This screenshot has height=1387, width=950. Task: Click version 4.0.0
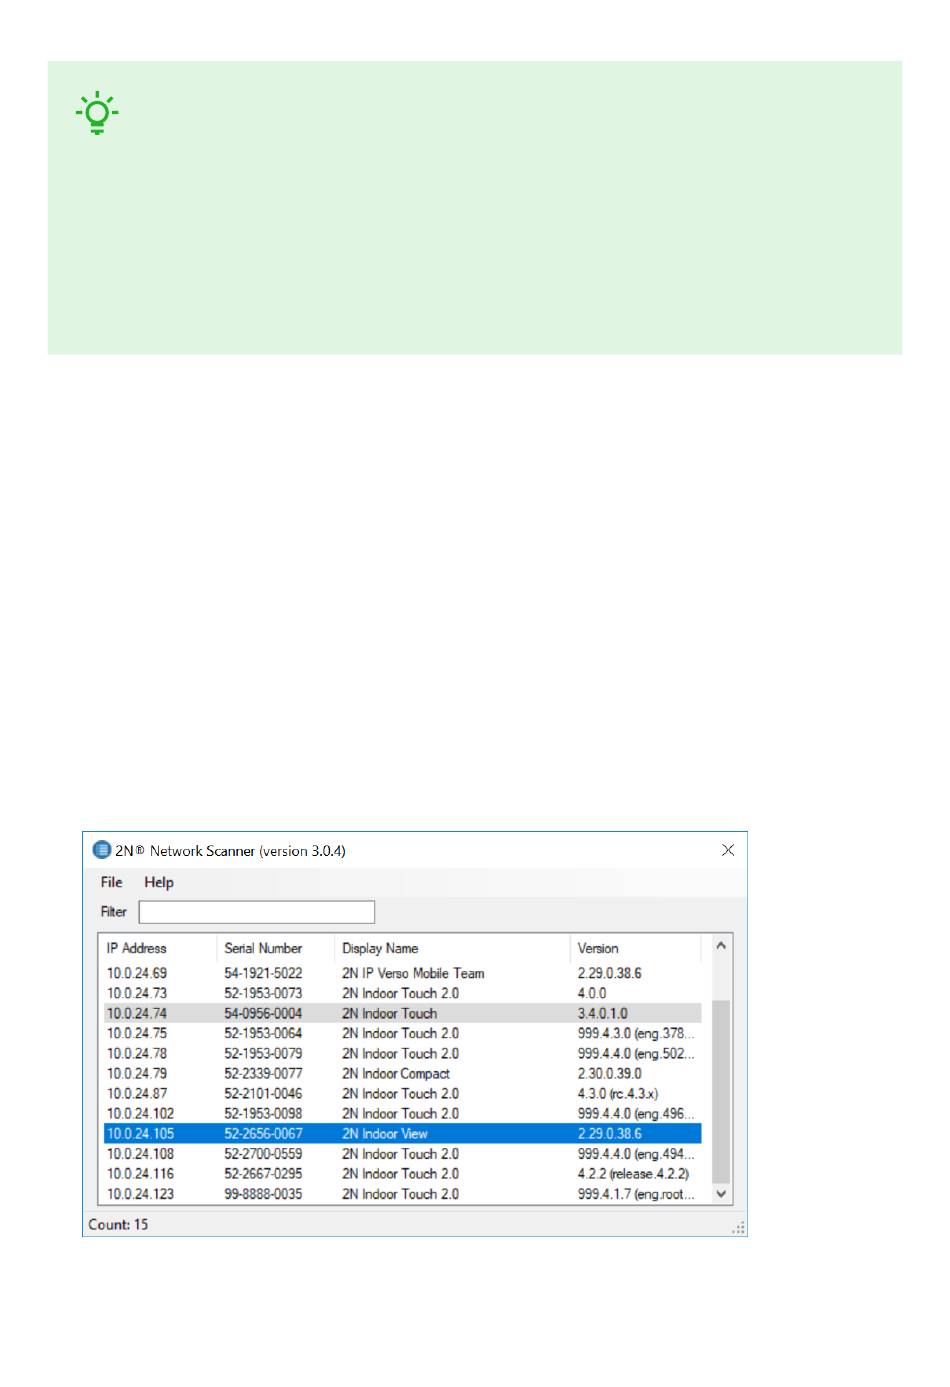pos(592,993)
